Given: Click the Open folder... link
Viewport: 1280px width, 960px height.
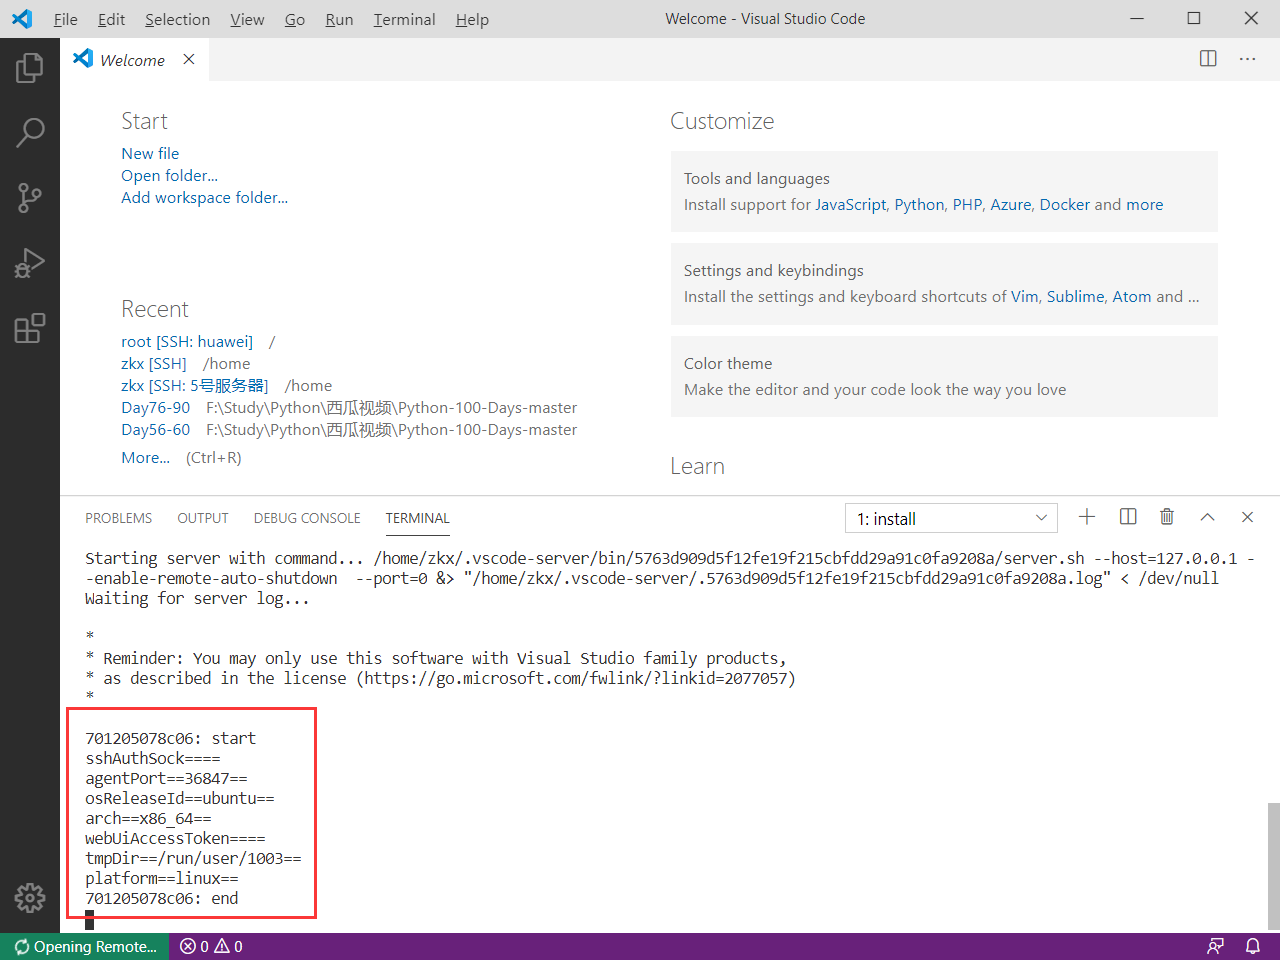Looking at the screenshot, I should tap(169, 175).
